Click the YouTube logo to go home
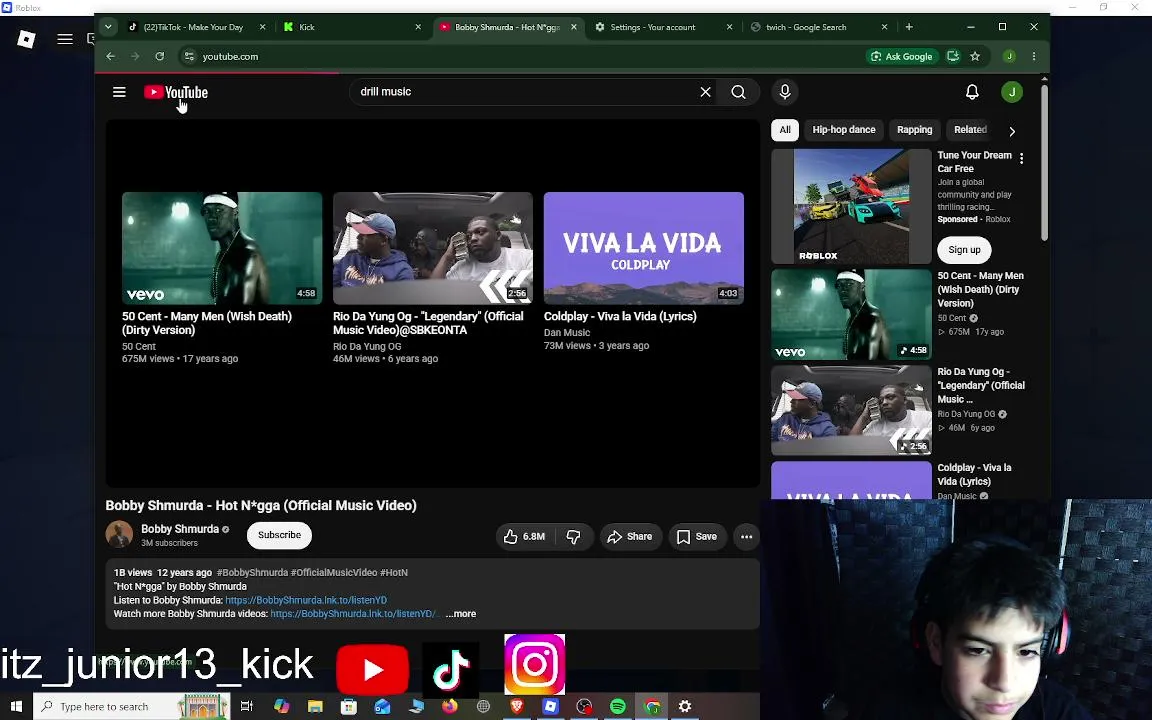Viewport: 1152px width, 720px height. click(176, 92)
